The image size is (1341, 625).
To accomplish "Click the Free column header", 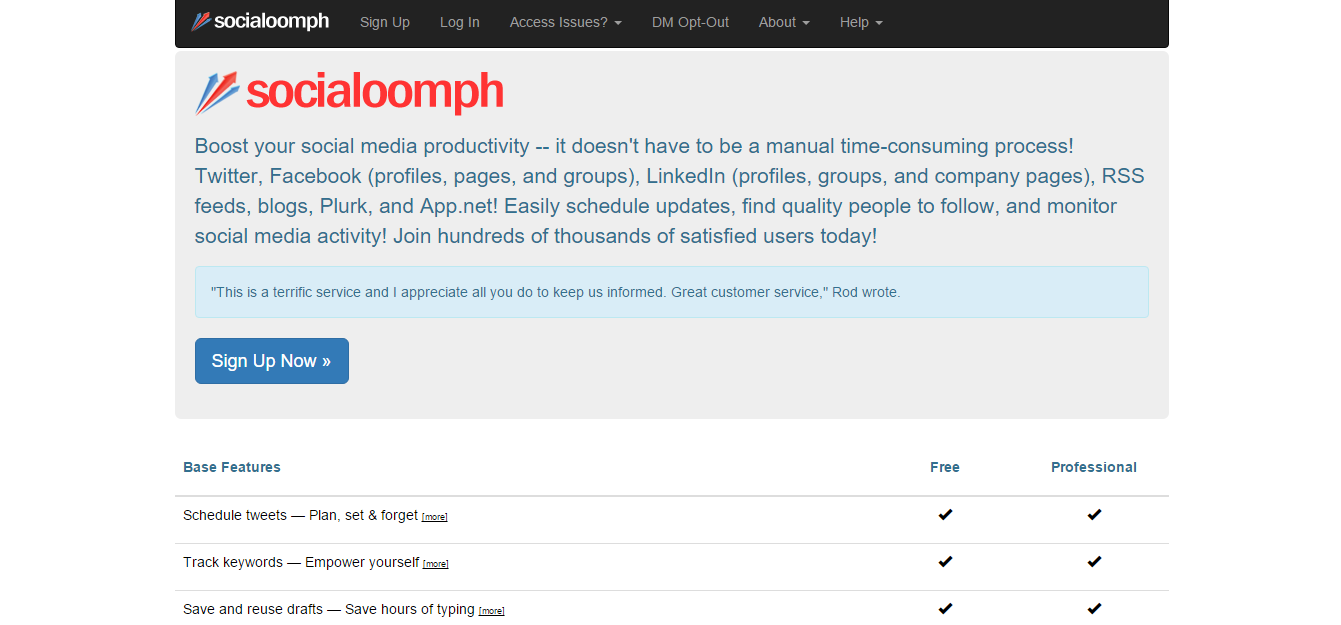I will [x=945, y=467].
